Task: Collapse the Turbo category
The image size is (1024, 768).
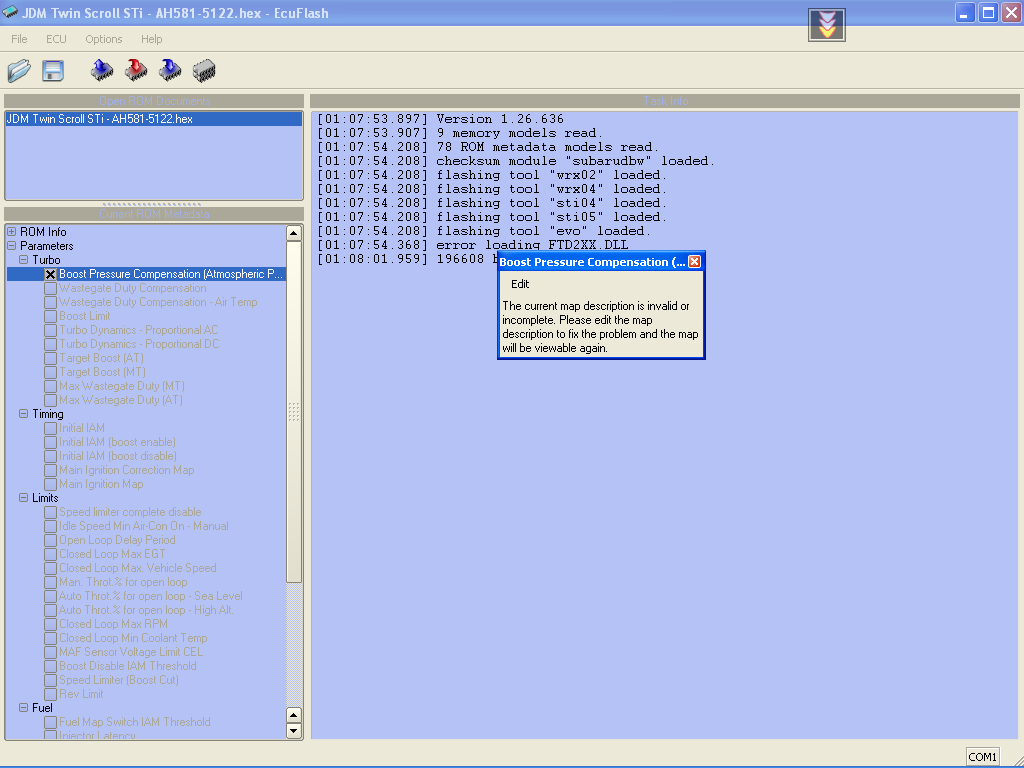Action: [24, 260]
